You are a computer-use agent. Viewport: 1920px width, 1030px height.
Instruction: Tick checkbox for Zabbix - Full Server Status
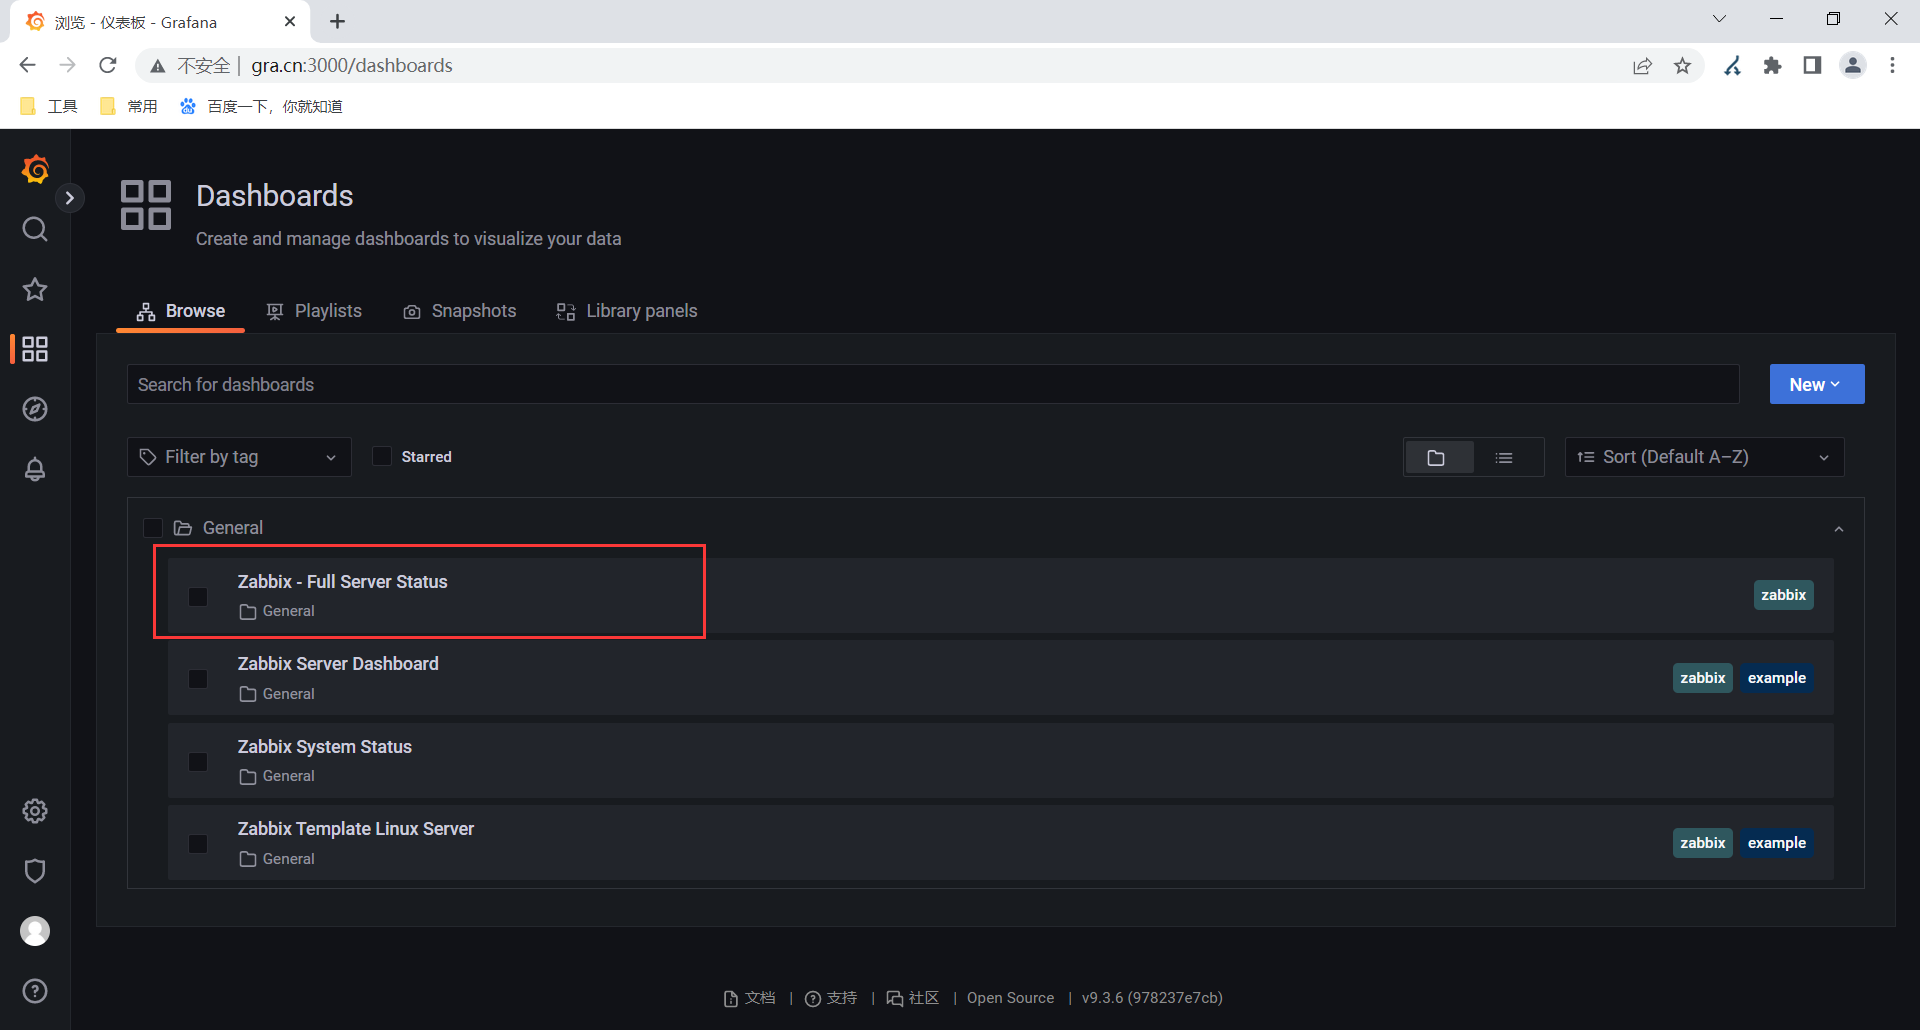point(198,597)
